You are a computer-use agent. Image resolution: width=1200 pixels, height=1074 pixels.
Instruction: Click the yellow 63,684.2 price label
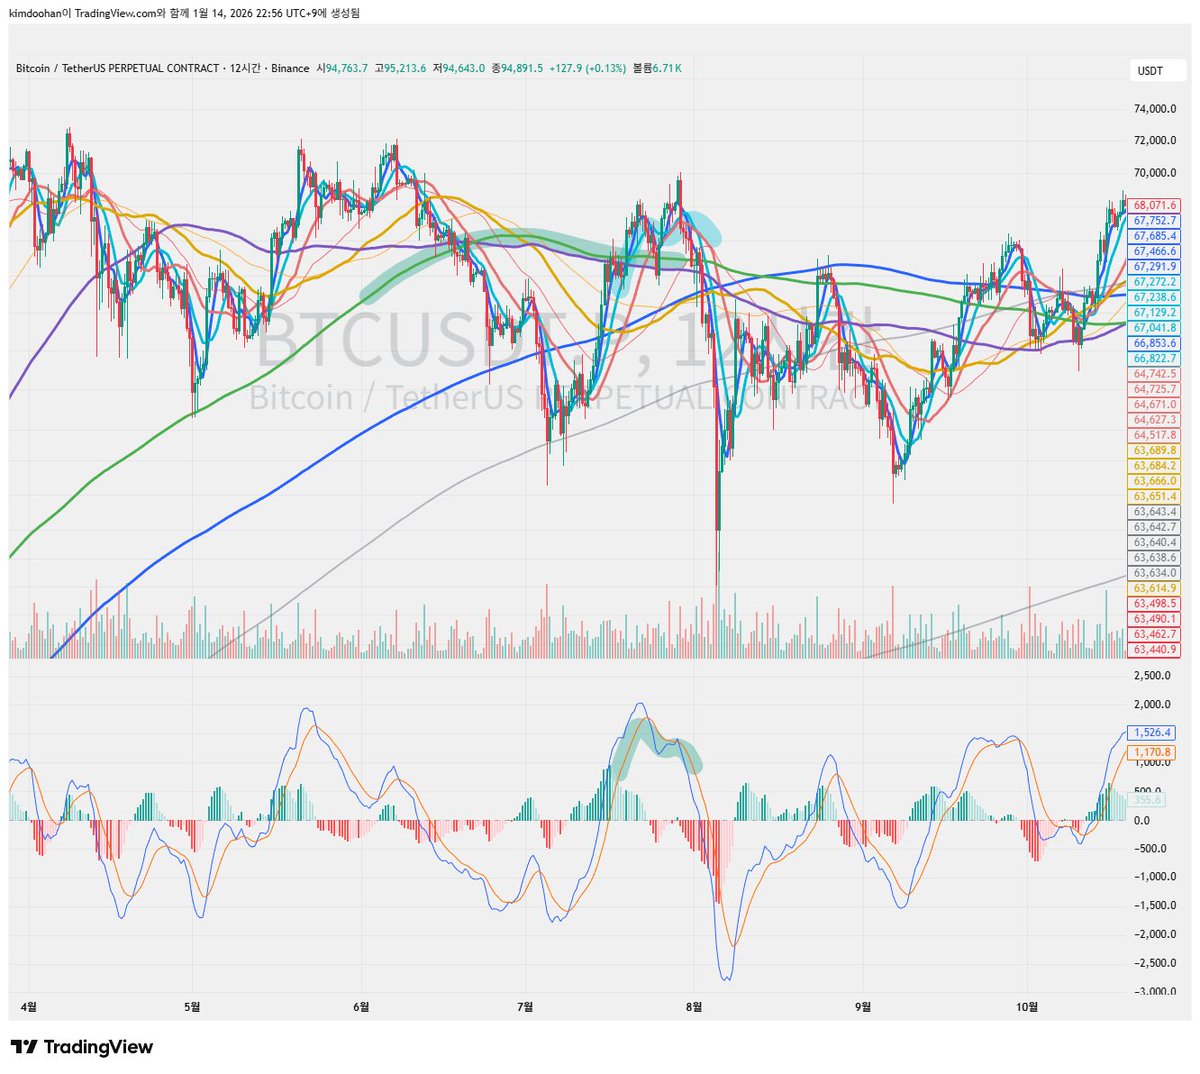(x=1154, y=466)
